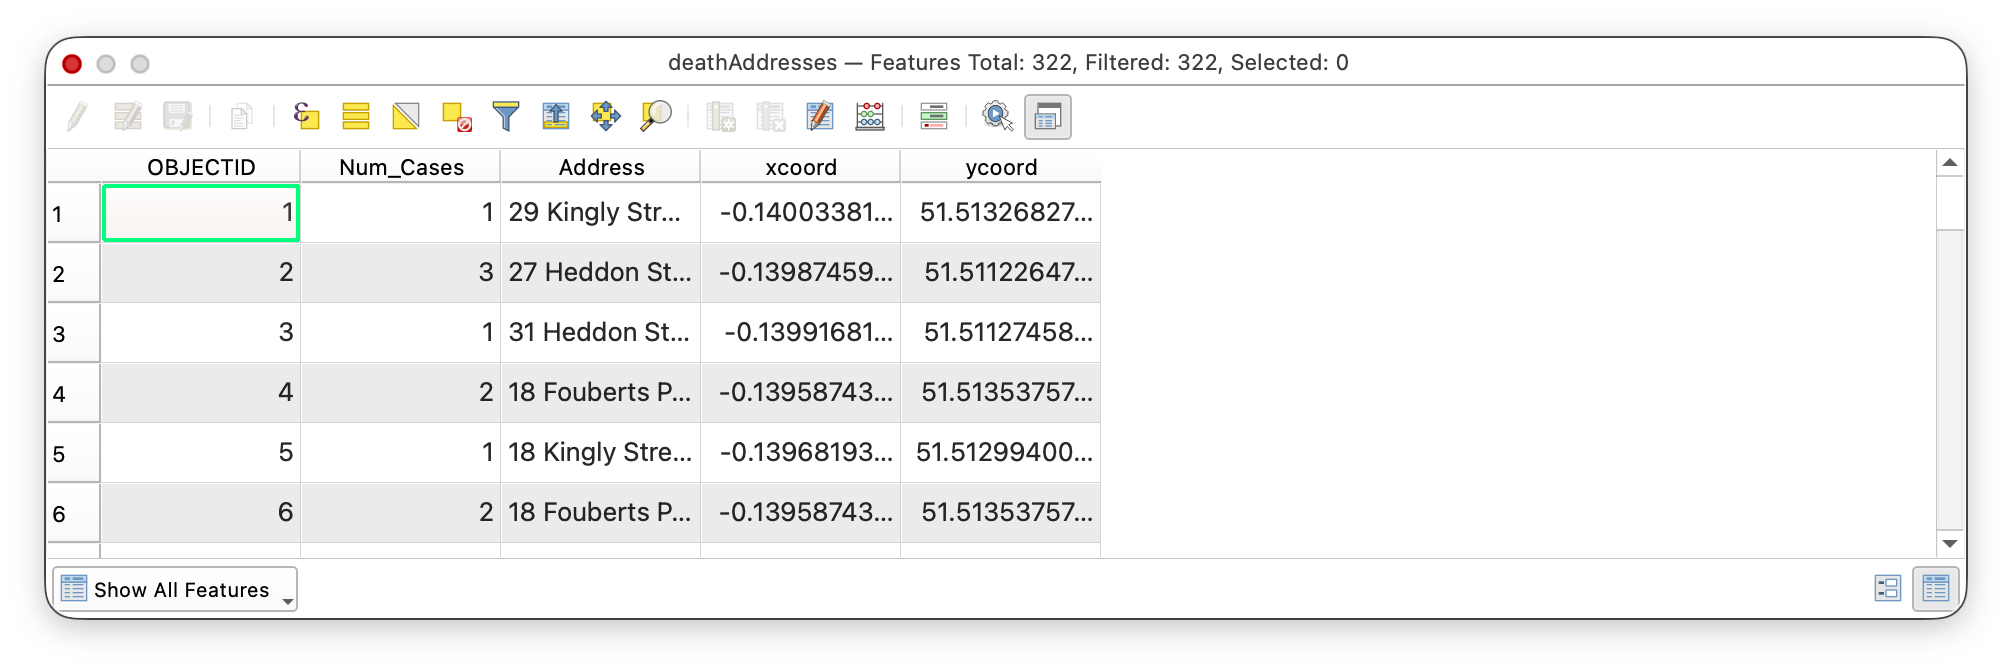The image size is (2012, 672).
Task: Click the Actions gear icon
Action: click(997, 117)
